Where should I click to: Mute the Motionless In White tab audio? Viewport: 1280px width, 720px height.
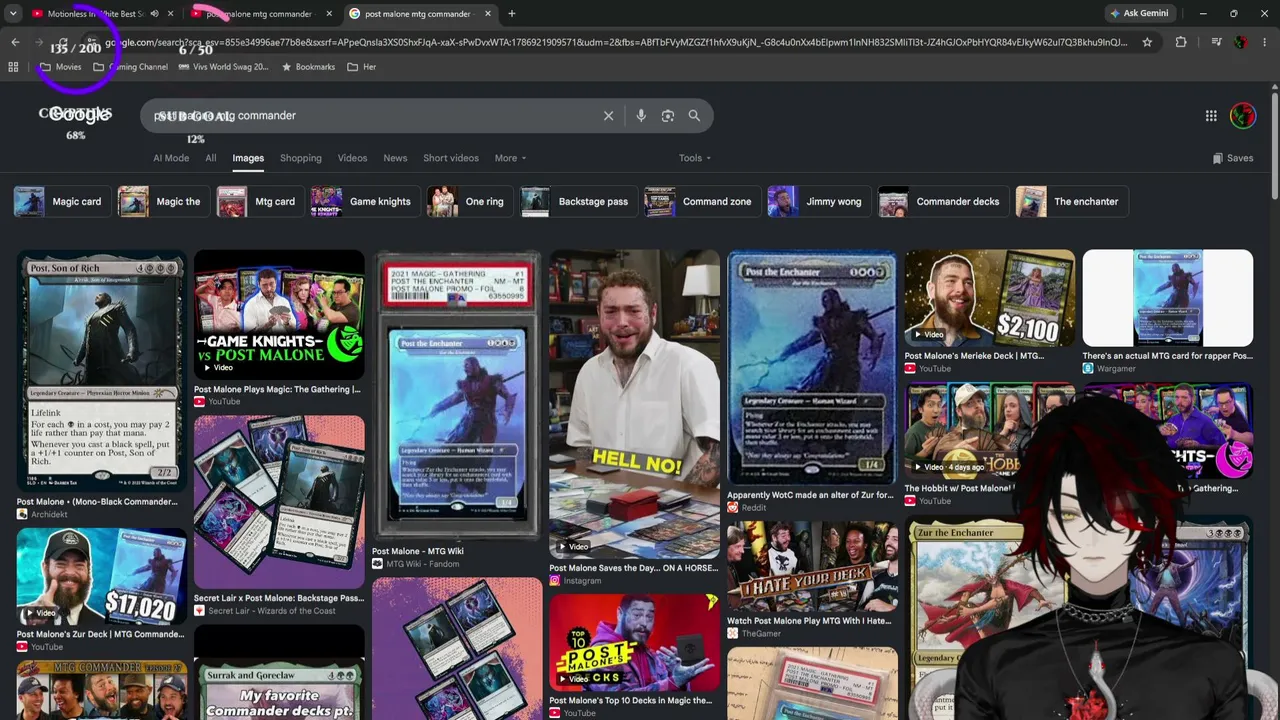pos(154,14)
